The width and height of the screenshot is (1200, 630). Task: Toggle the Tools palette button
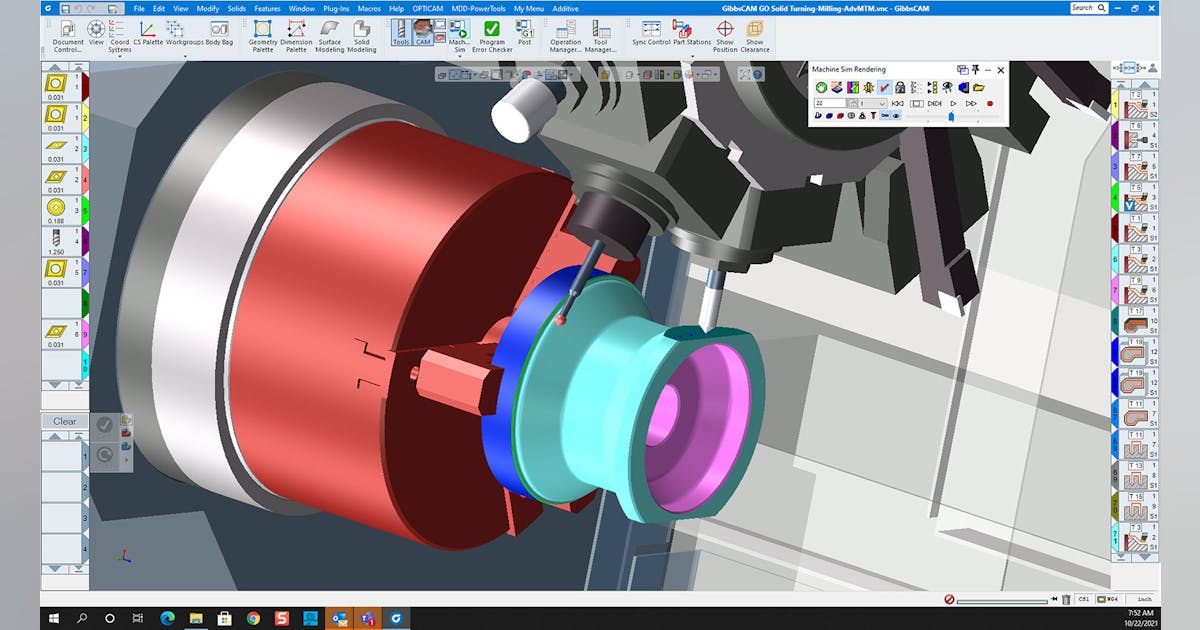pos(400,34)
